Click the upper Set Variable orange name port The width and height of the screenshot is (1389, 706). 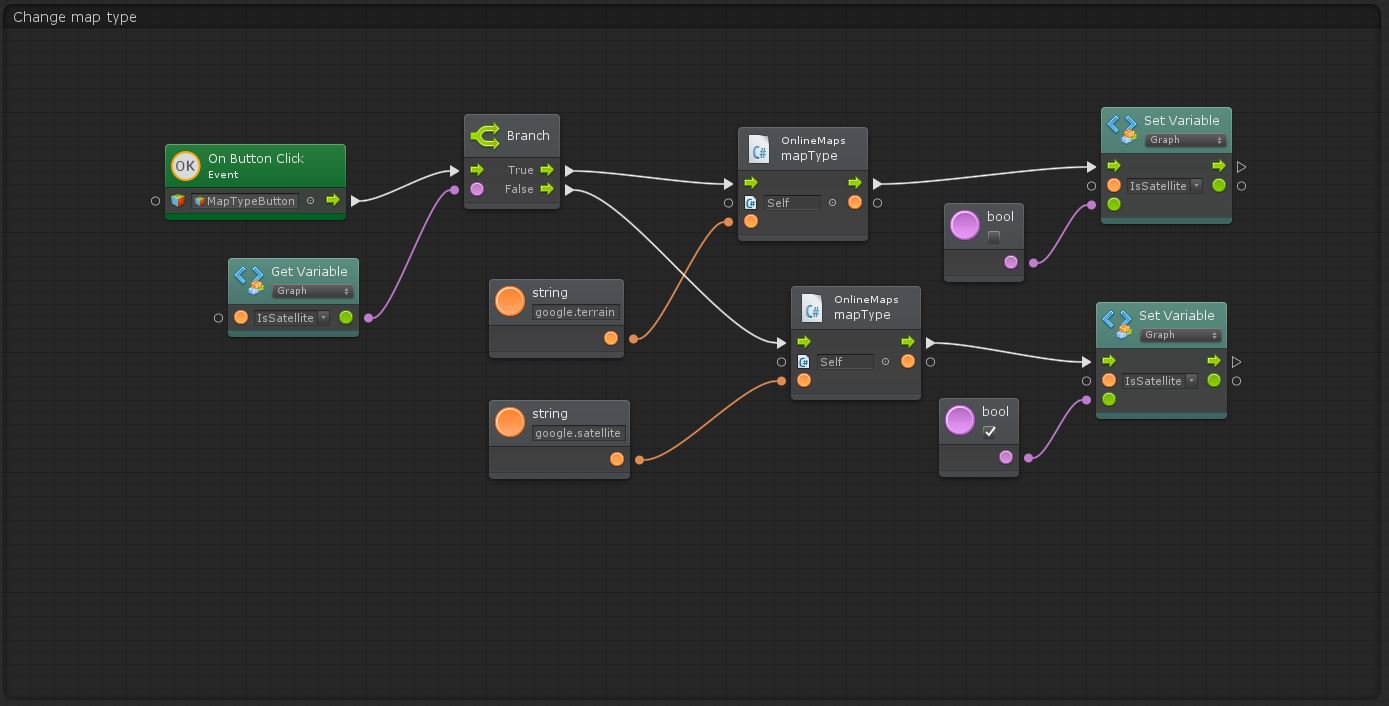(x=1114, y=185)
